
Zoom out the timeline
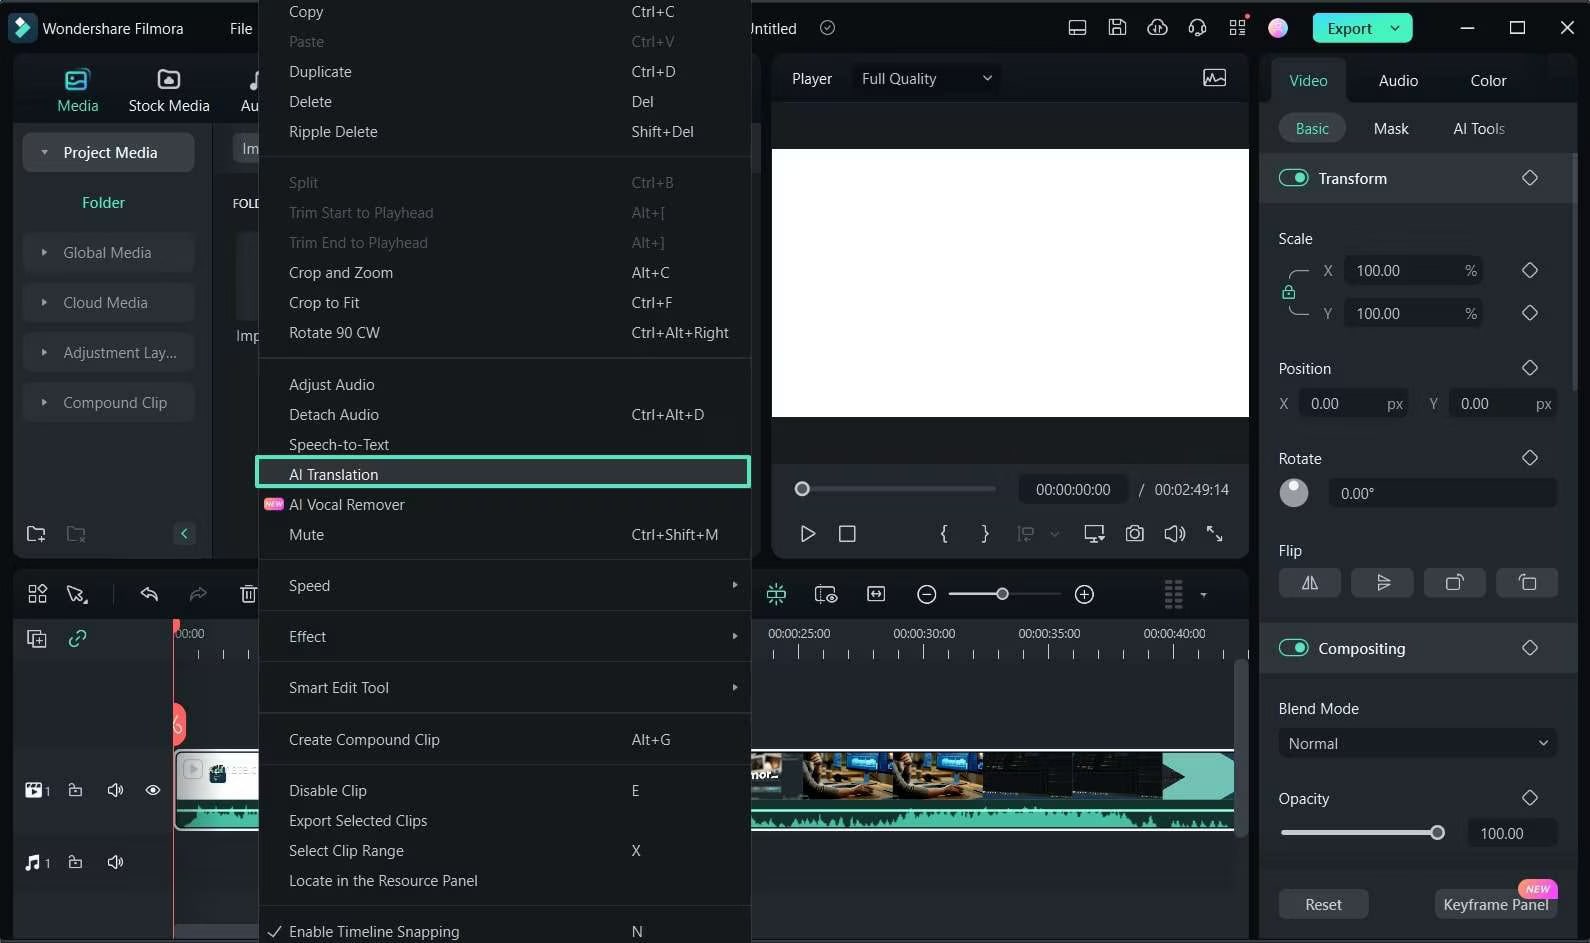[x=927, y=595]
